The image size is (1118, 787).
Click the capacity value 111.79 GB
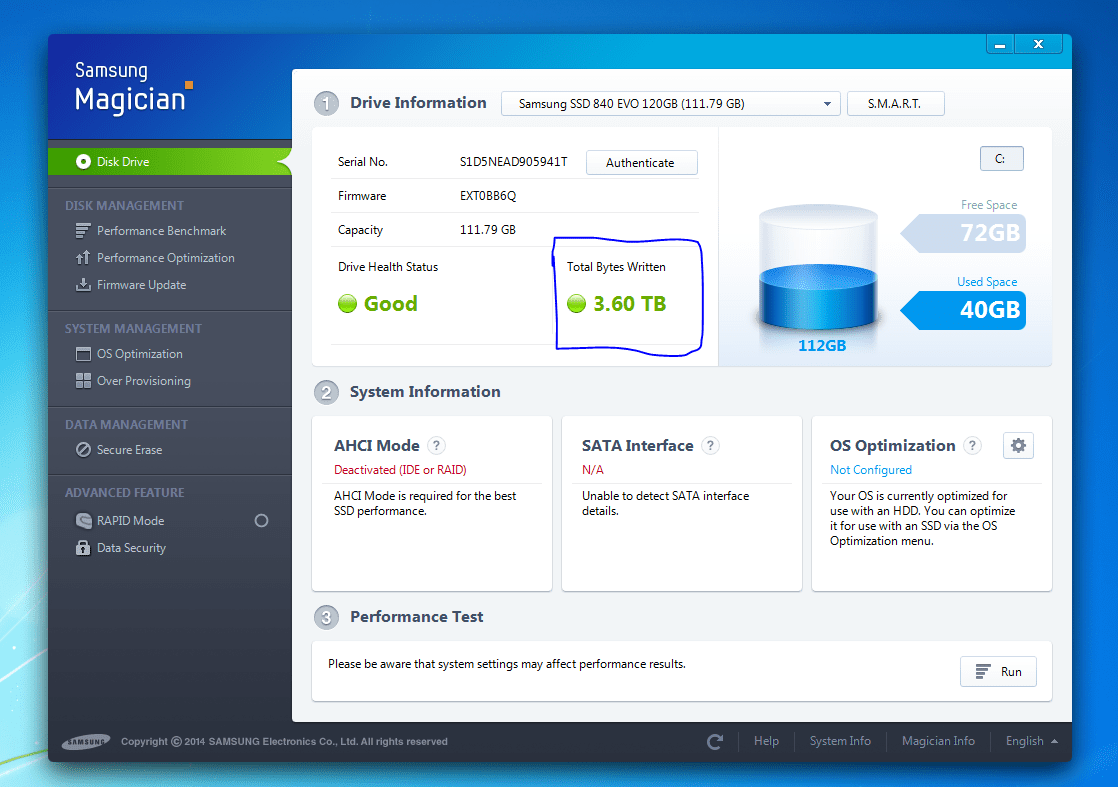488,230
